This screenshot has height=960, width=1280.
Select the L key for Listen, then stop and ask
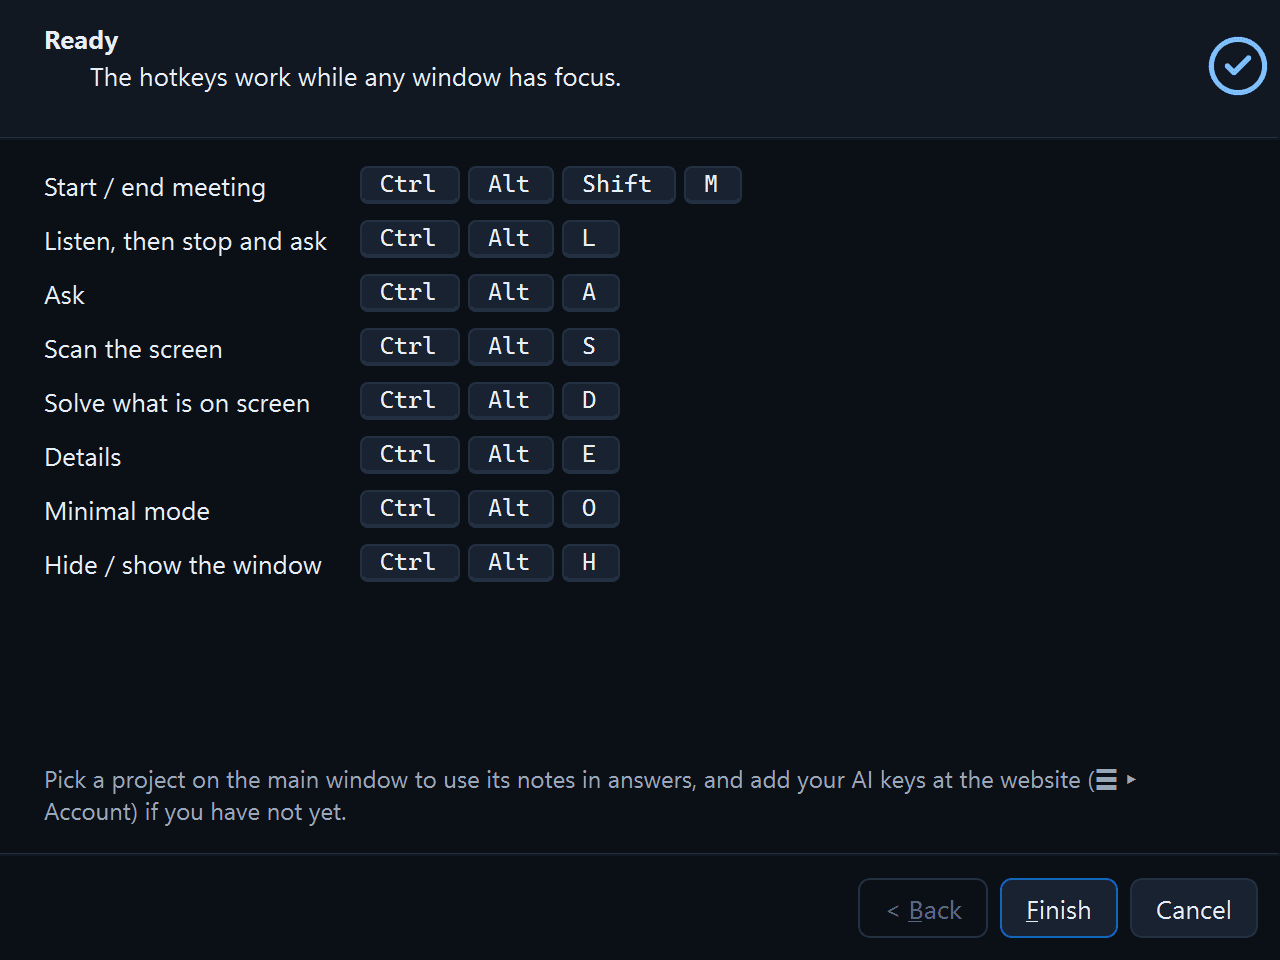click(590, 239)
